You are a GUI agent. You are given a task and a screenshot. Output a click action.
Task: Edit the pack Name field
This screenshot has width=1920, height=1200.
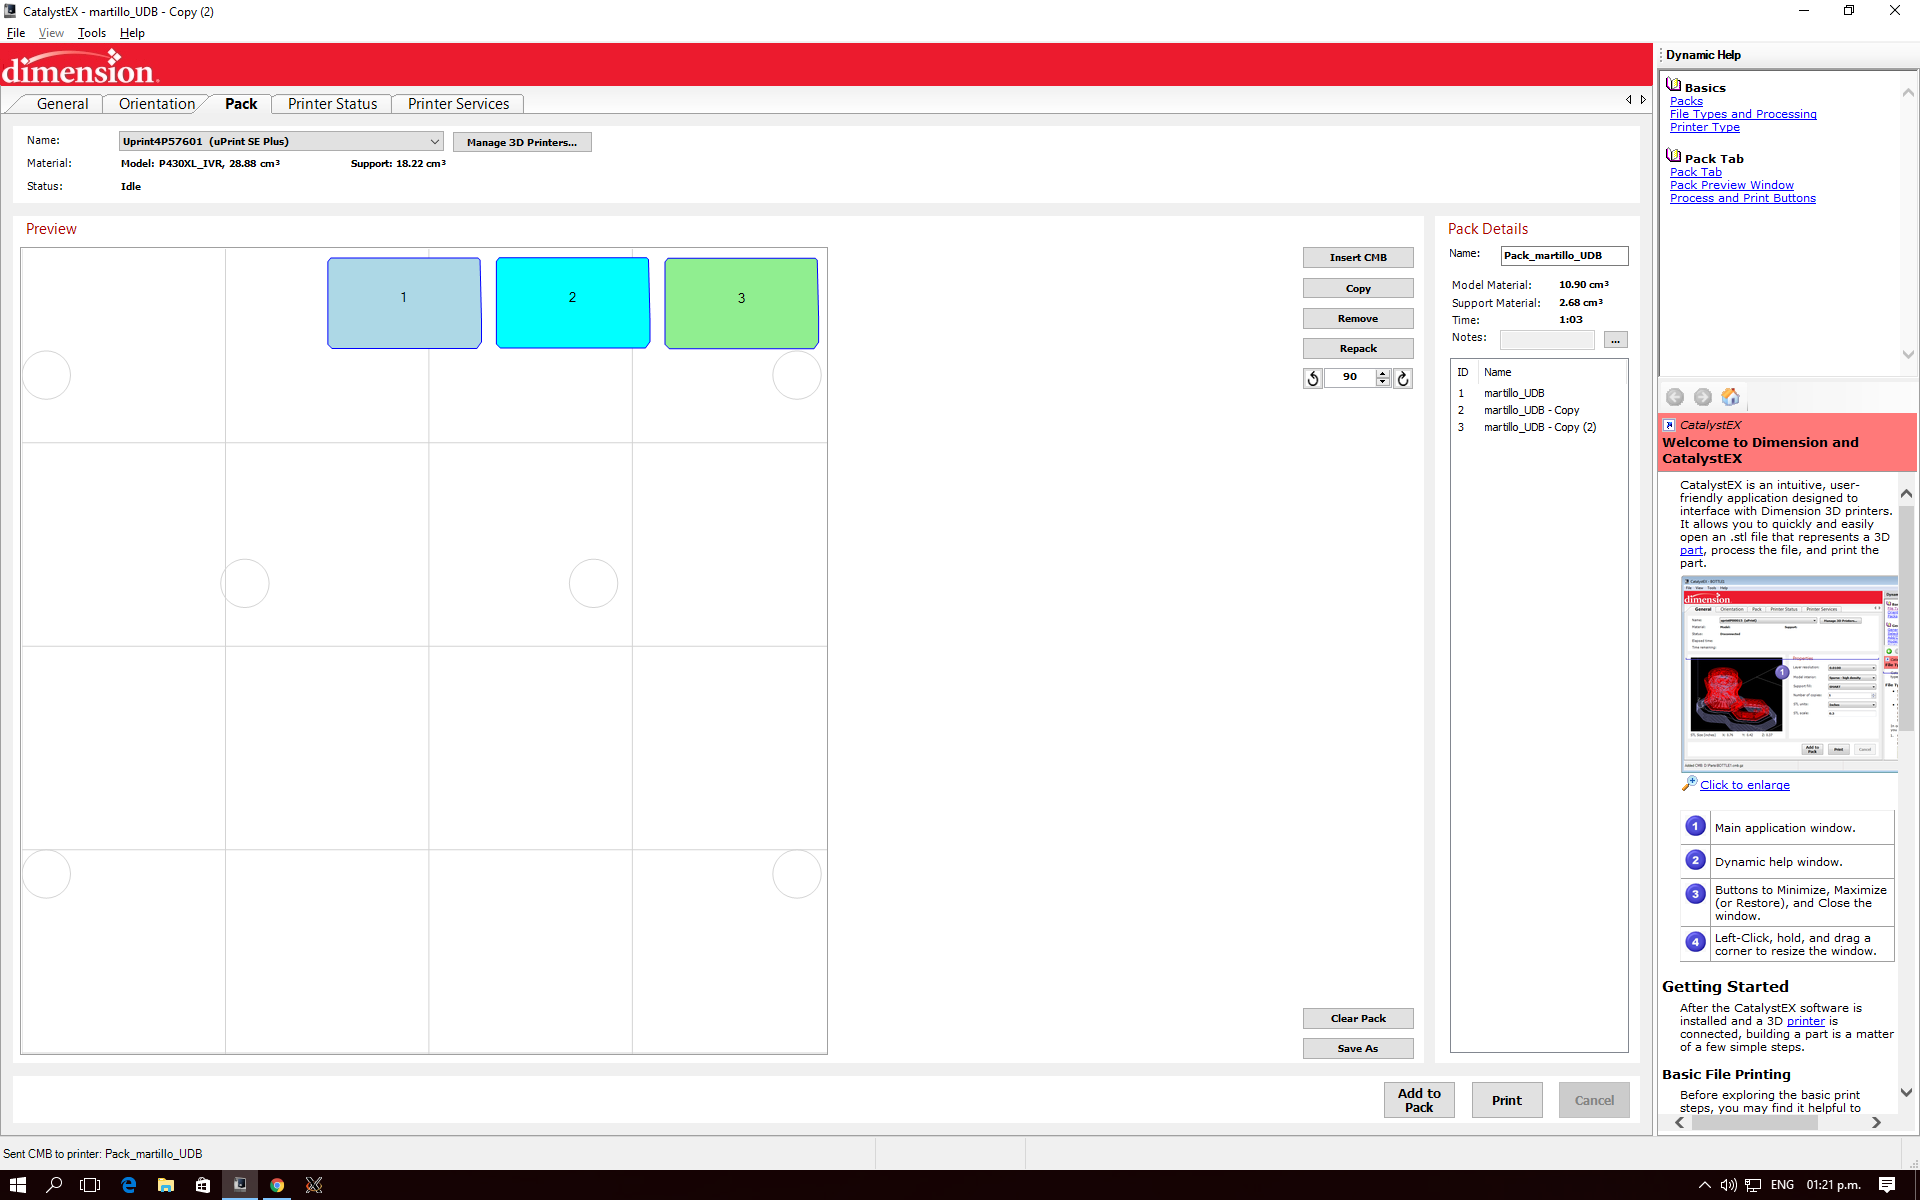[x=1564, y=256]
